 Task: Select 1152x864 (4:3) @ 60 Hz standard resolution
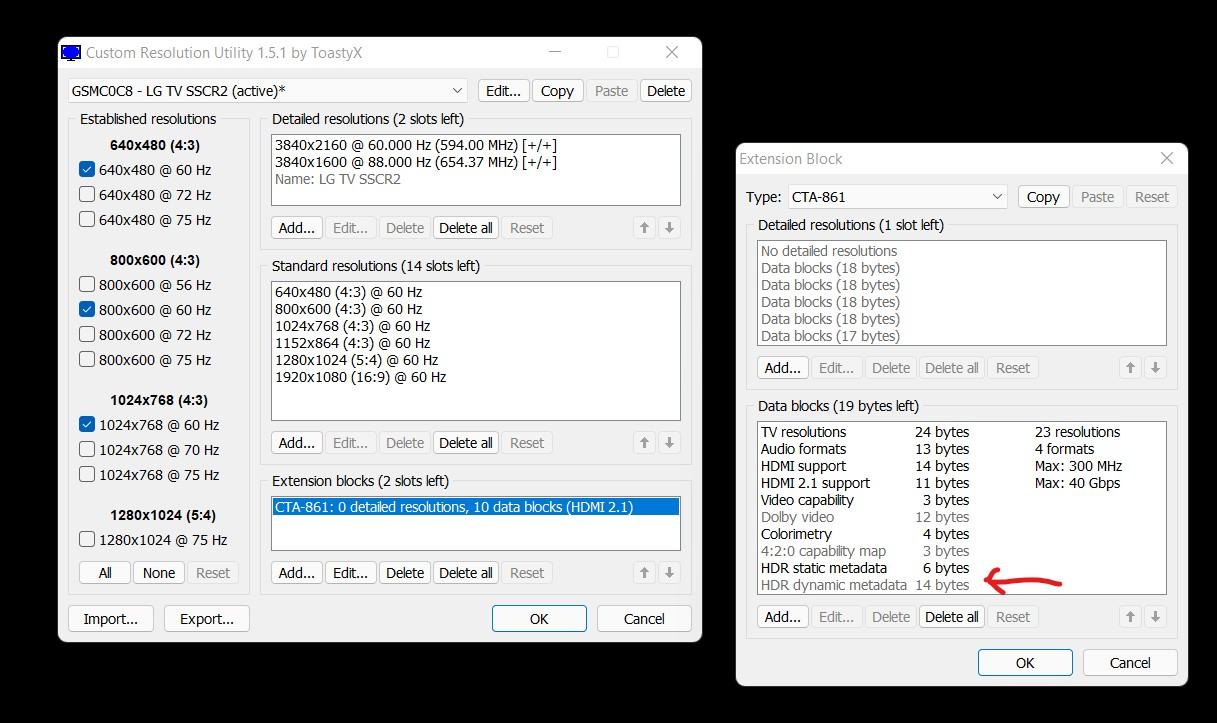pos(476,343)
